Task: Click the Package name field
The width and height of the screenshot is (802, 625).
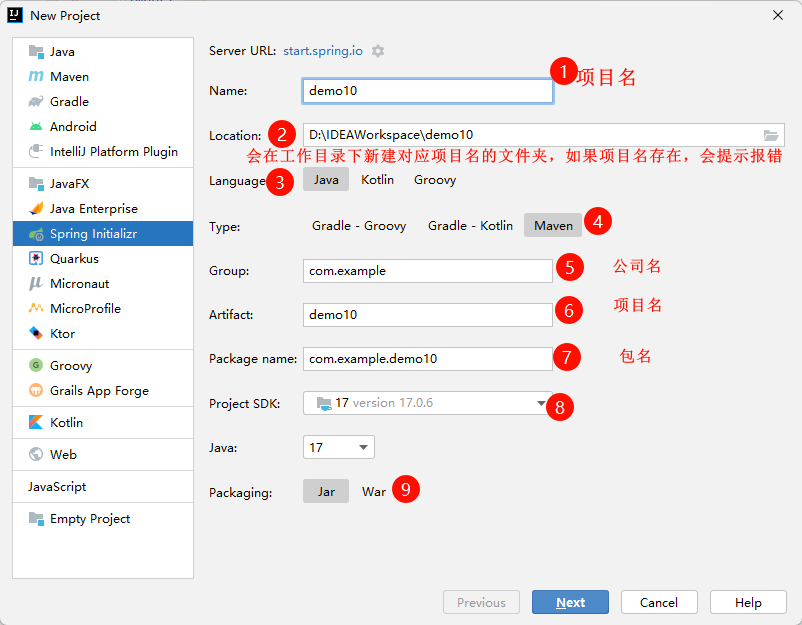Action: coord(428,359)
